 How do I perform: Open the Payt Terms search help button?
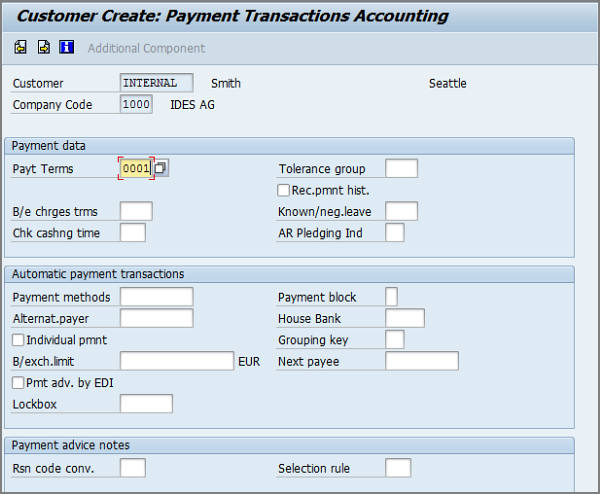pos(160,169)
